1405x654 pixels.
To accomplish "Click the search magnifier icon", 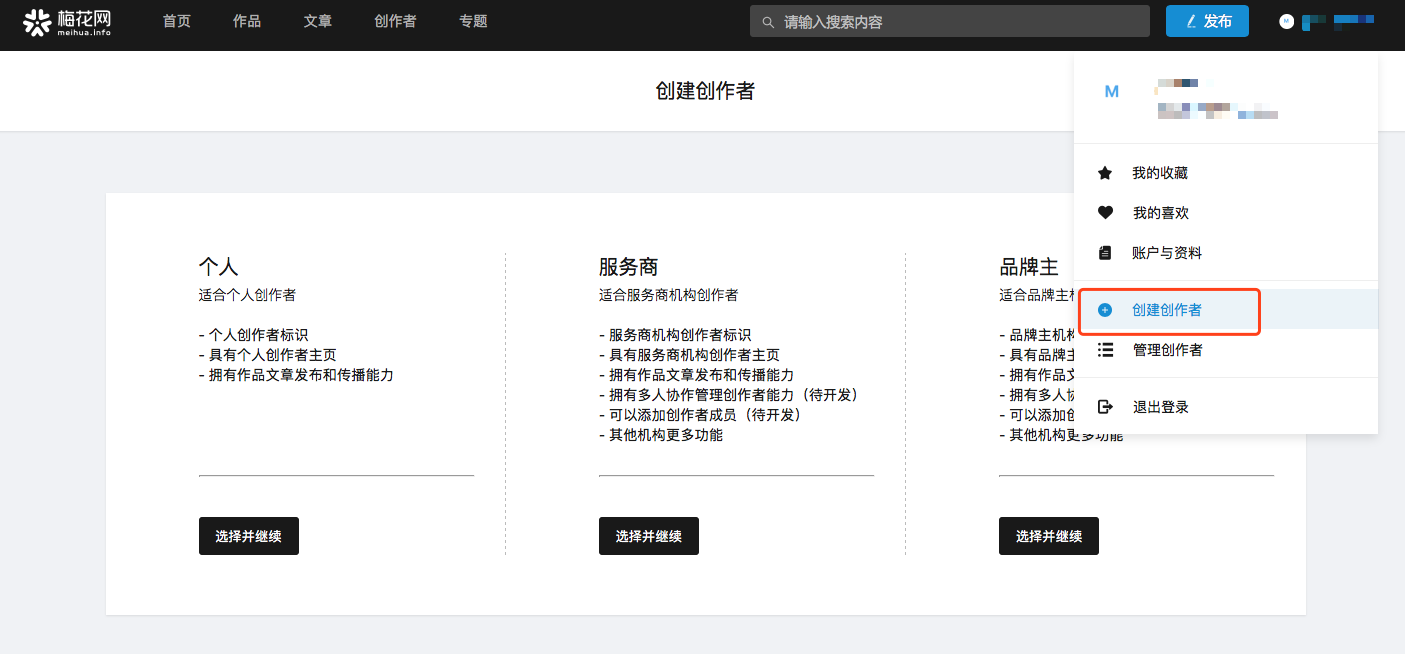I will [x=767, y=22].
